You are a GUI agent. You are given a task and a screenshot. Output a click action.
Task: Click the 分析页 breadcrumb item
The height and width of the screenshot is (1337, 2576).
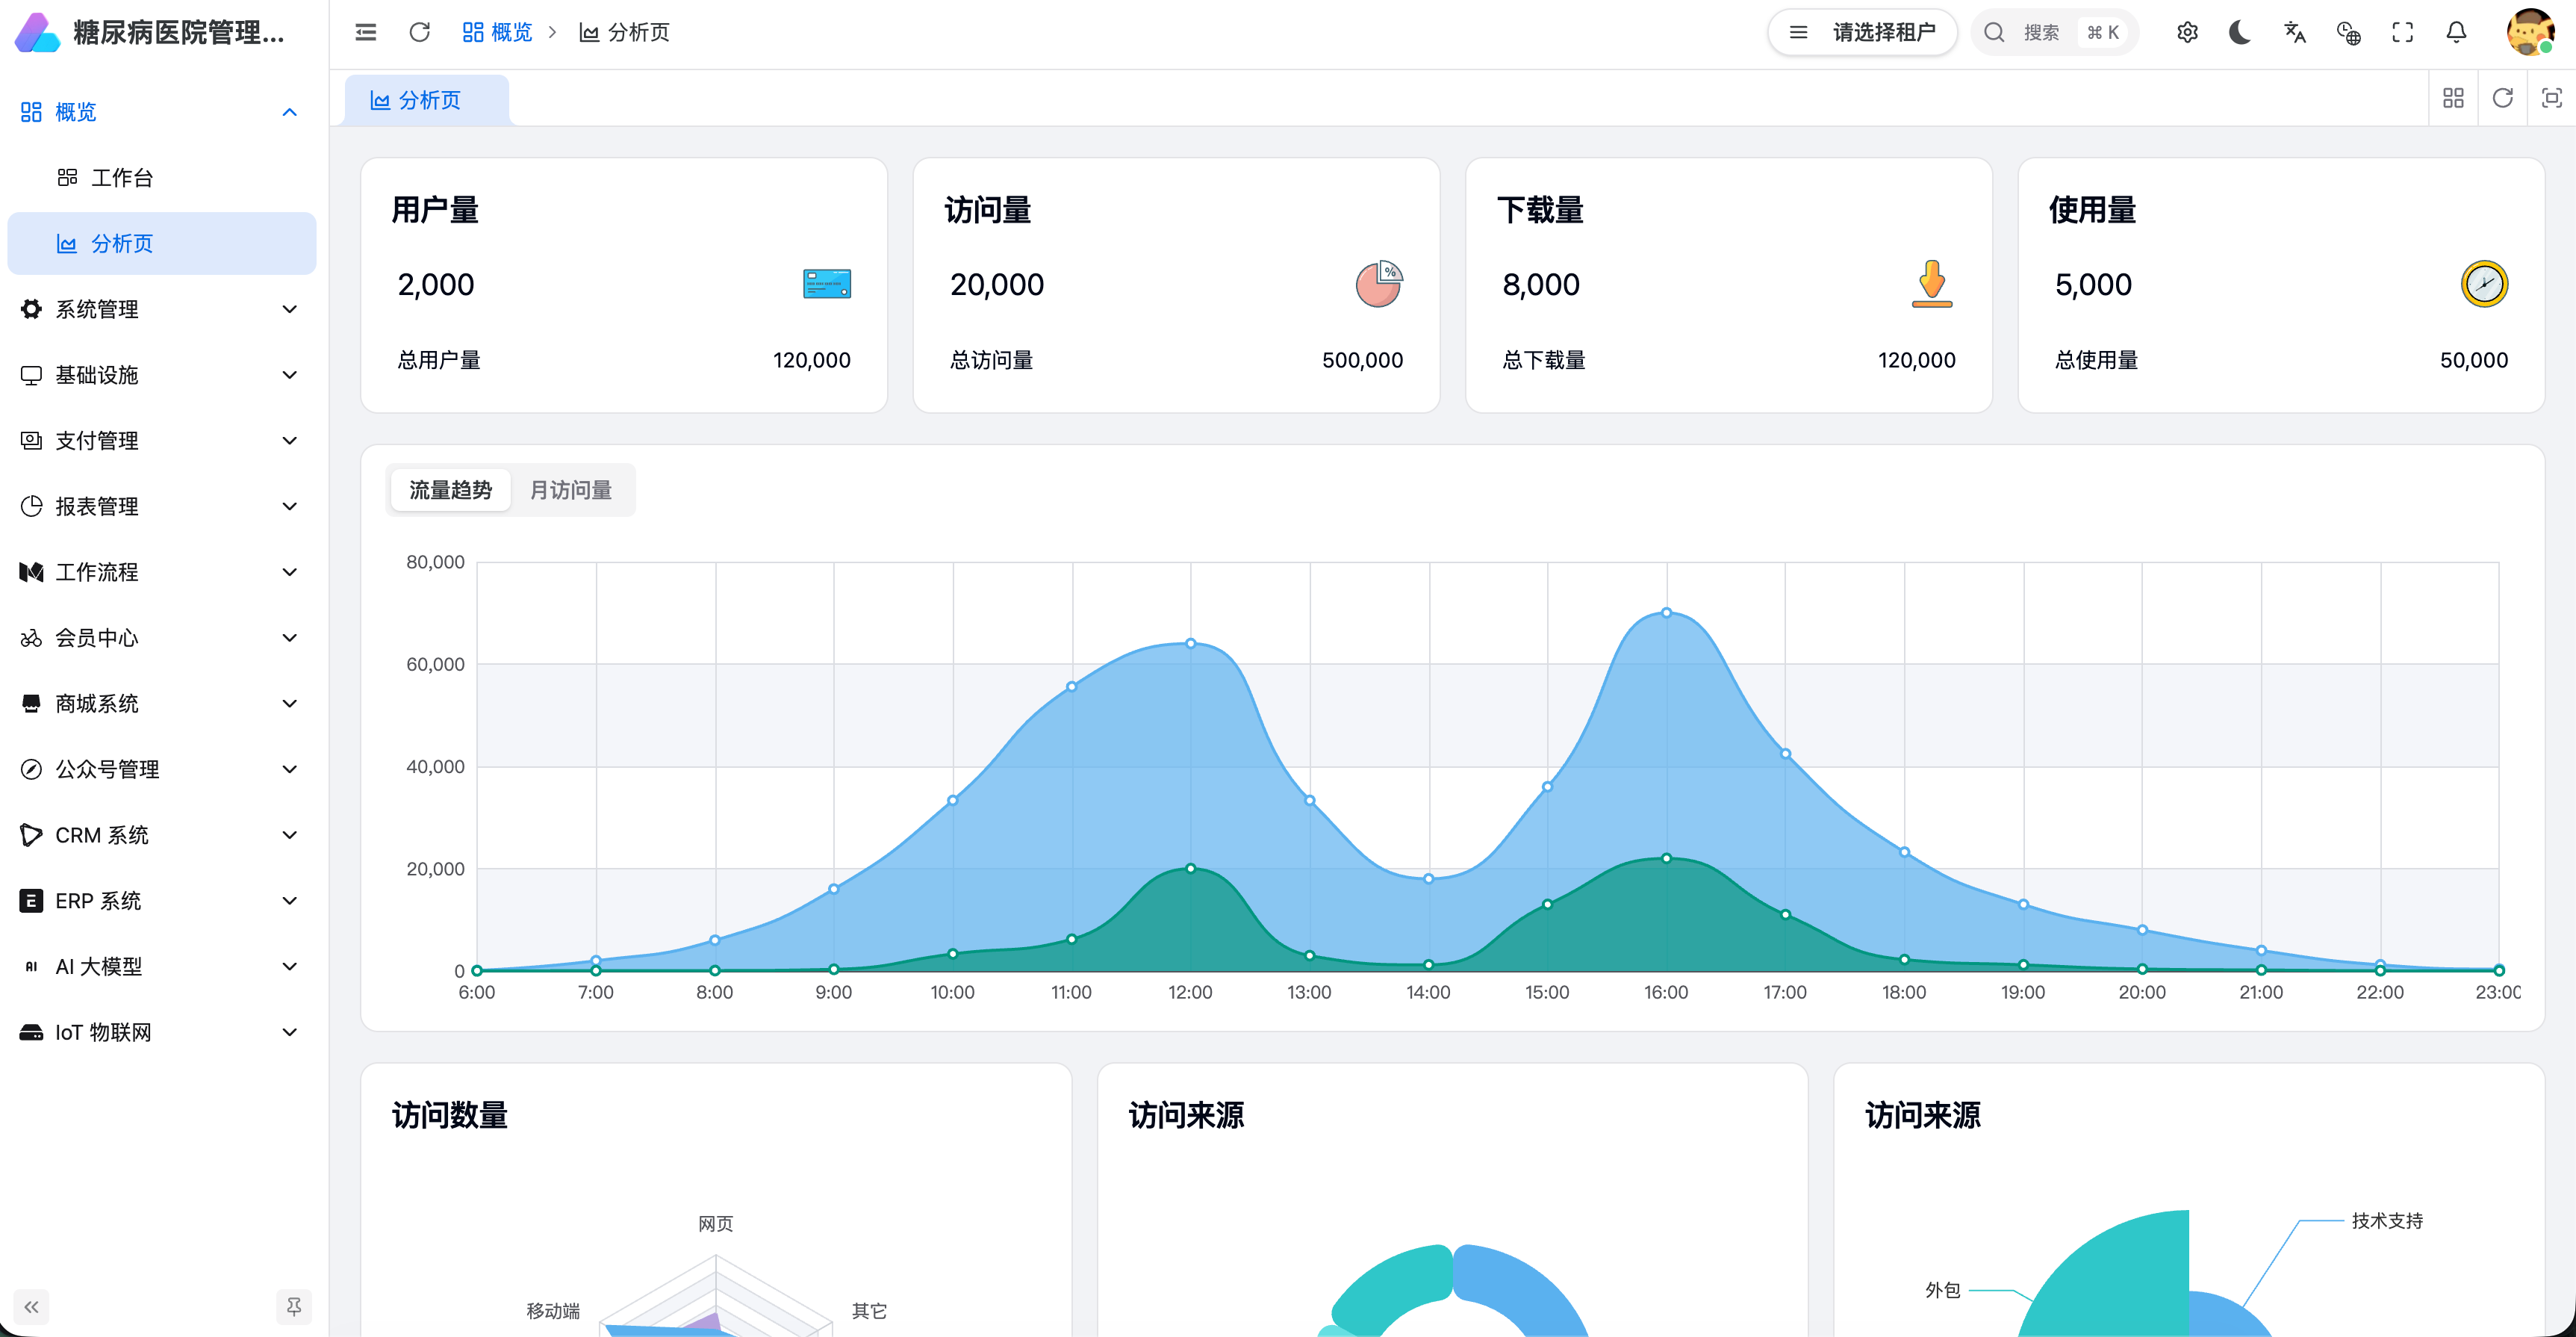(625, 32)
